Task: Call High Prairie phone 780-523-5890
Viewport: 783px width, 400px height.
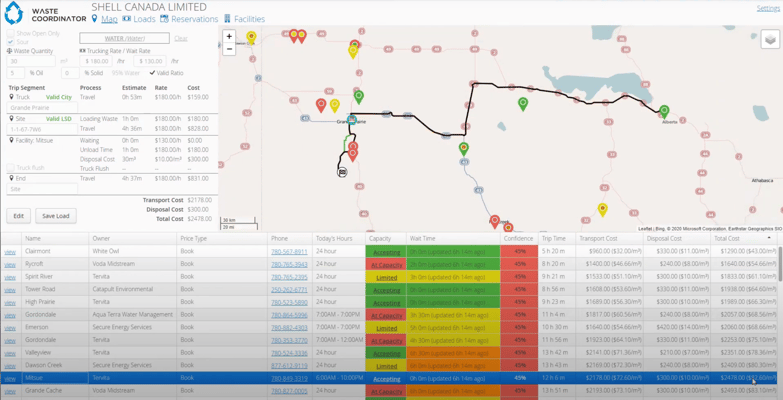Action: 289,302
